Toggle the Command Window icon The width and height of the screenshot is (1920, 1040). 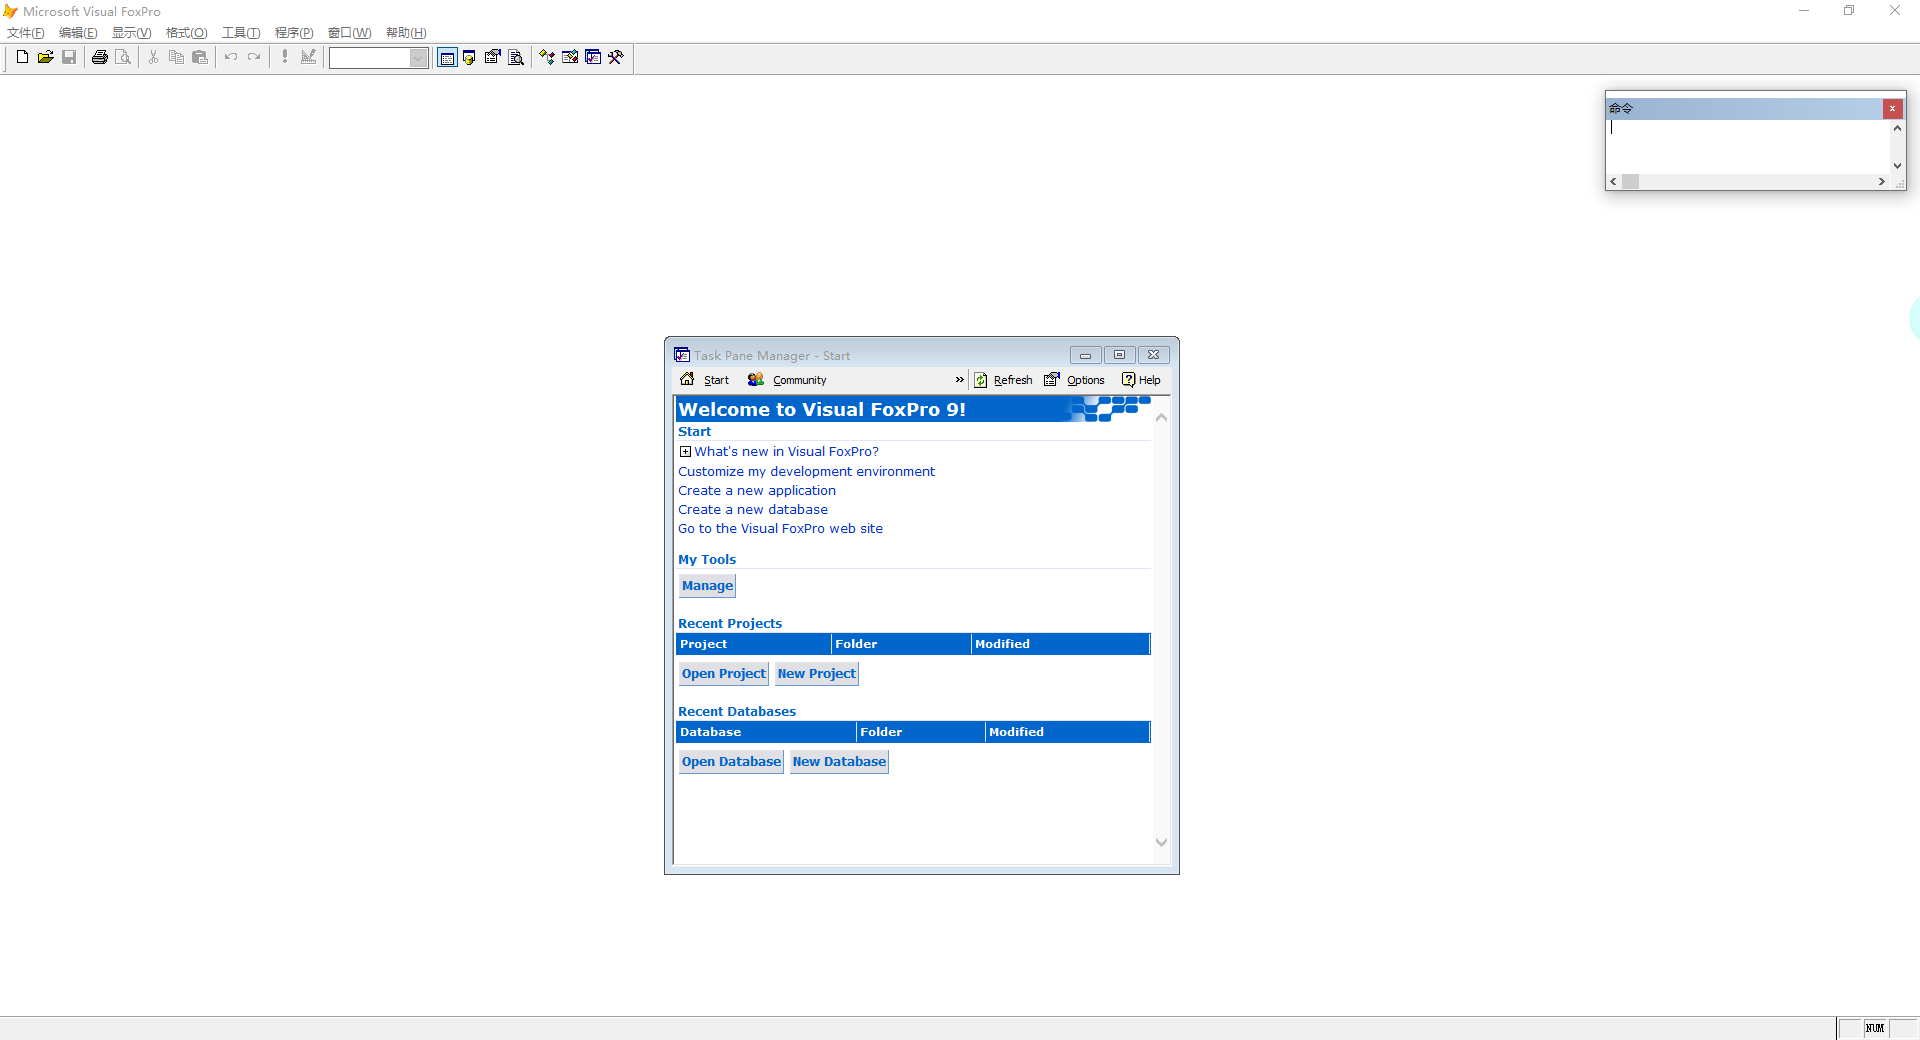click(x=446, y=57)
